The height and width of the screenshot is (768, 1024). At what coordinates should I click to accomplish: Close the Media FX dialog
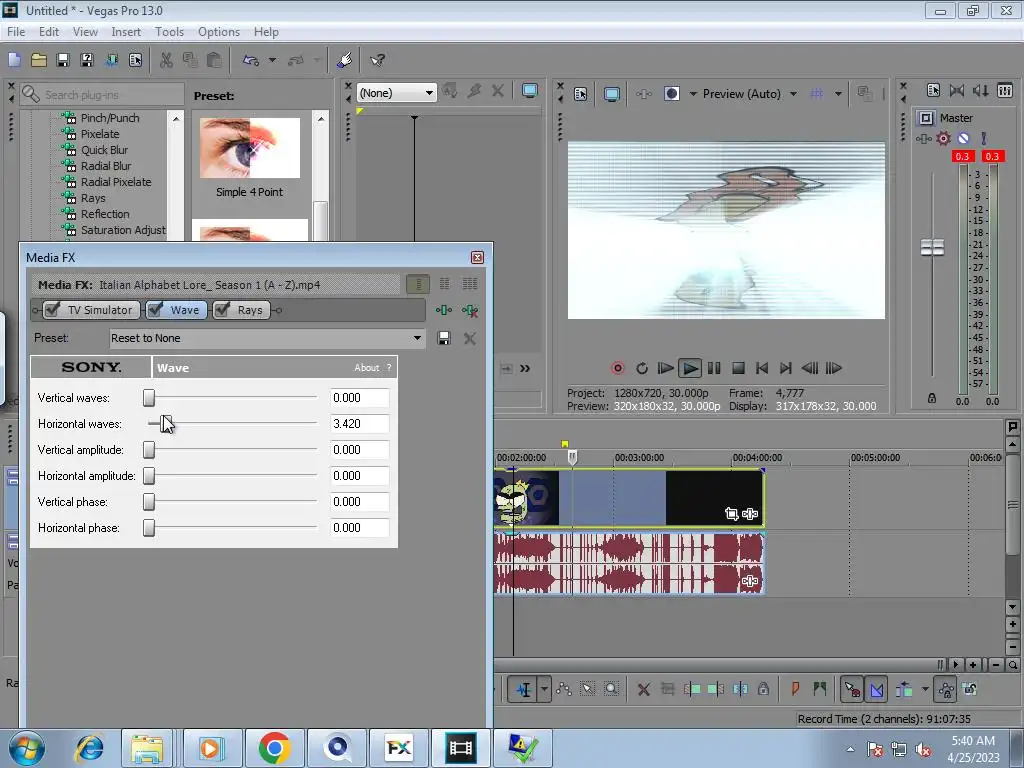[477, 257]
